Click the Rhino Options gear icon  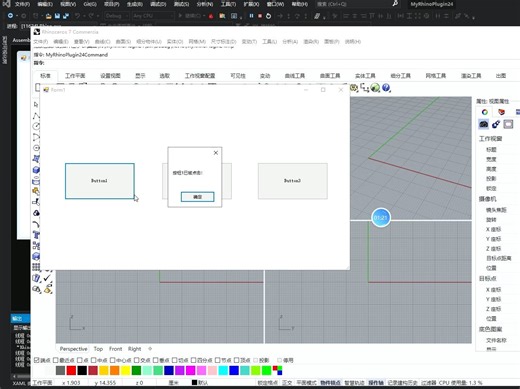(354, 88)
